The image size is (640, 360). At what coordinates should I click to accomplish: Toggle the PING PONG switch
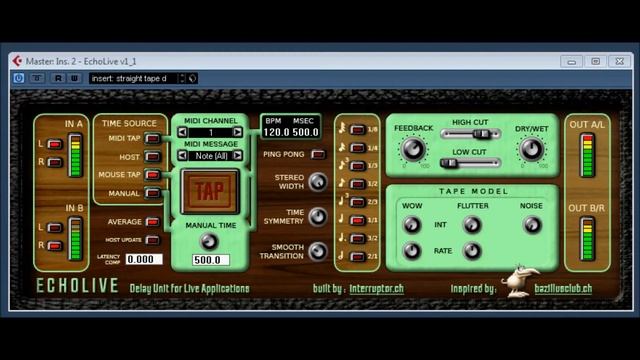(x=318, y=154)
